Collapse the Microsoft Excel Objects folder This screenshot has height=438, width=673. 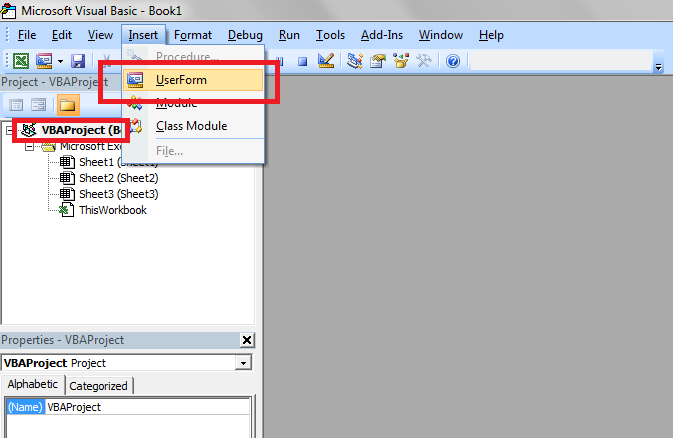[x=29, y=147]
